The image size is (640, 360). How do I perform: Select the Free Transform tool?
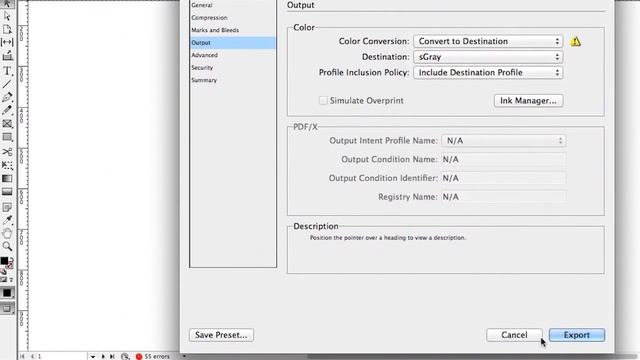pyautogui.click(x=7, y=165)
